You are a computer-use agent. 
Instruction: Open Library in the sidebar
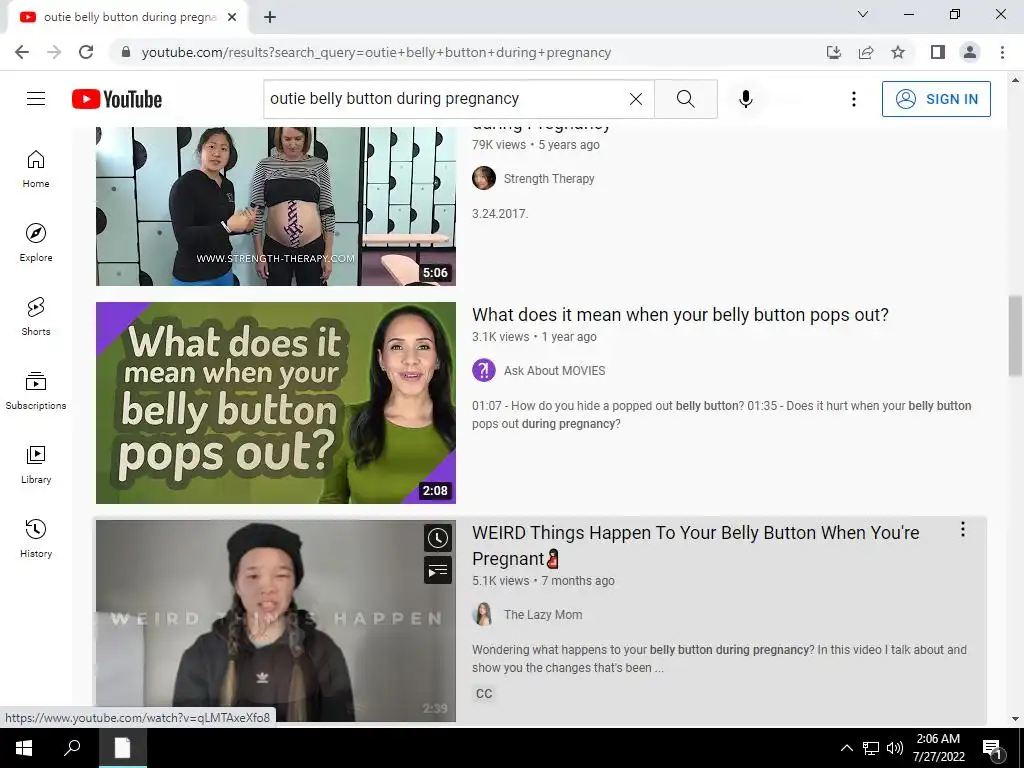36,464
